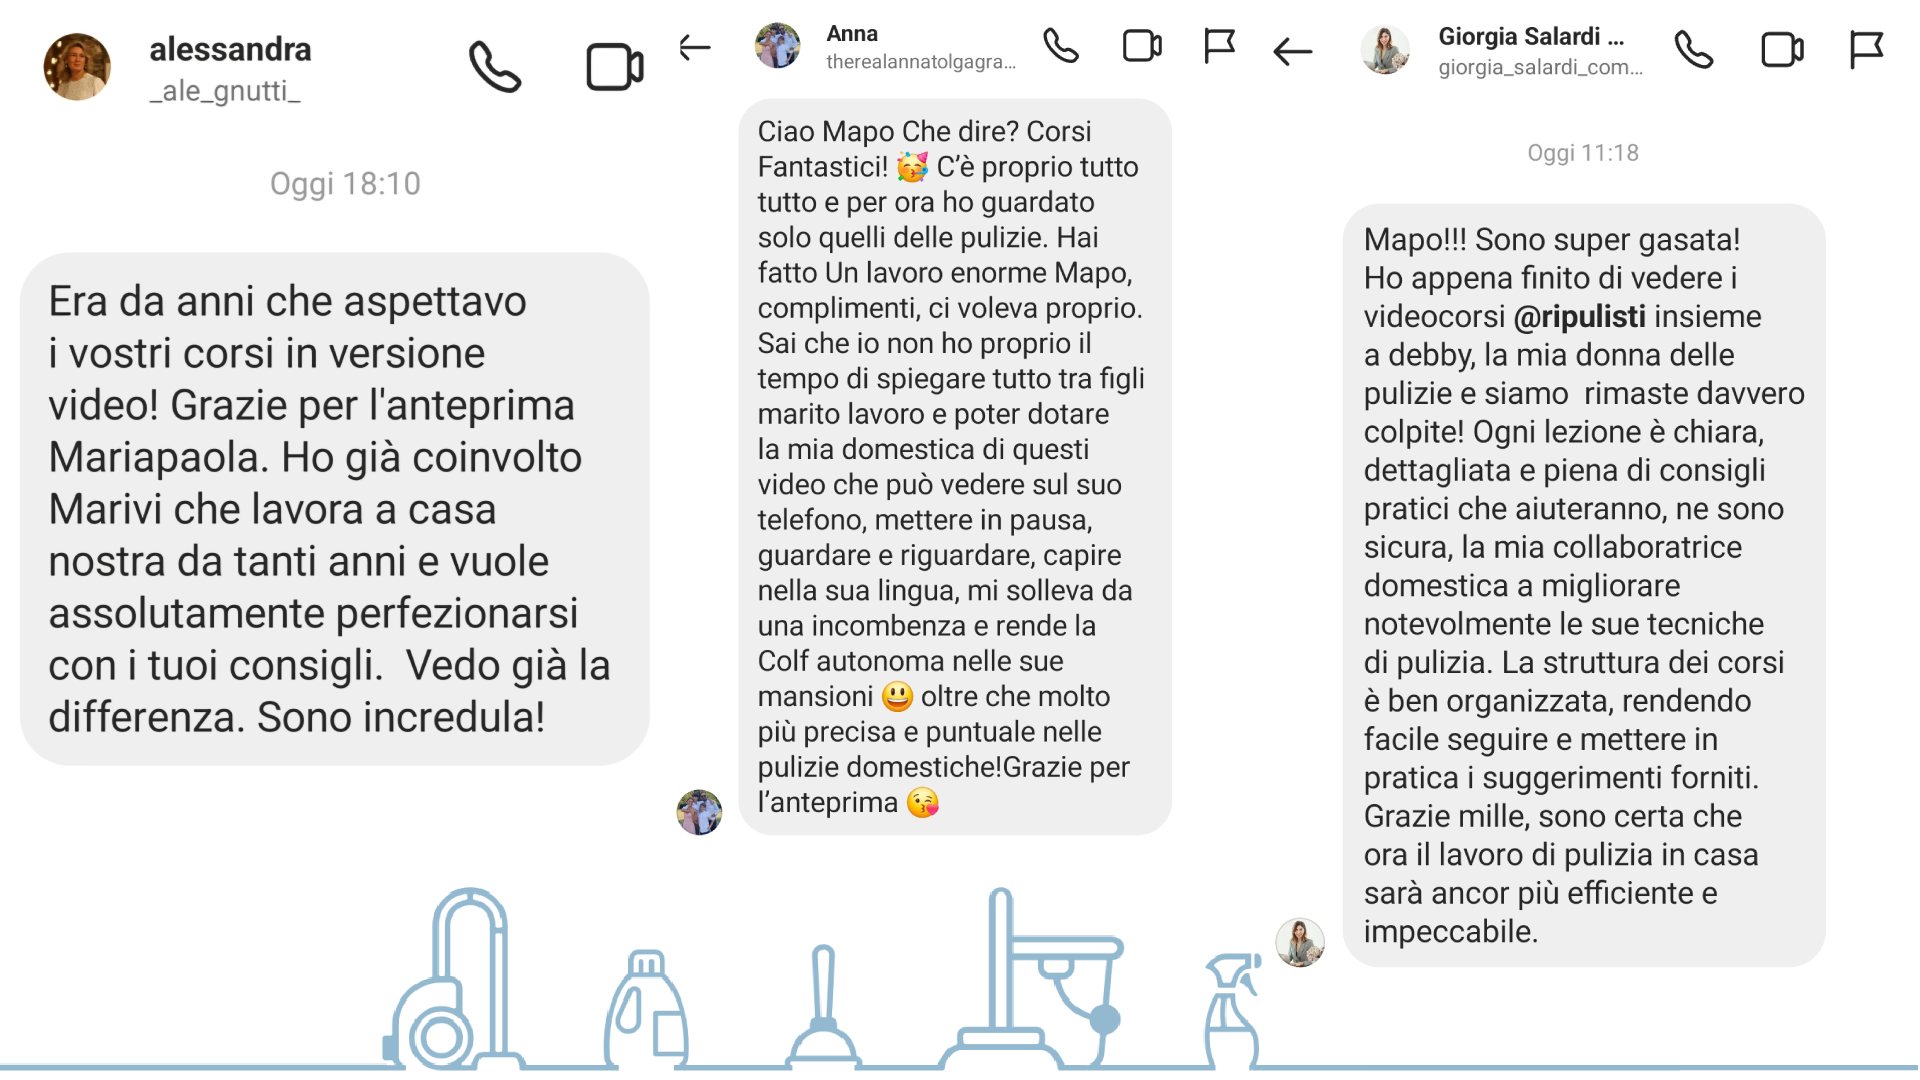The image size is (1920, 1080).
Task: Click giorgia_salardi_com username
Action: pos(1540,67)
